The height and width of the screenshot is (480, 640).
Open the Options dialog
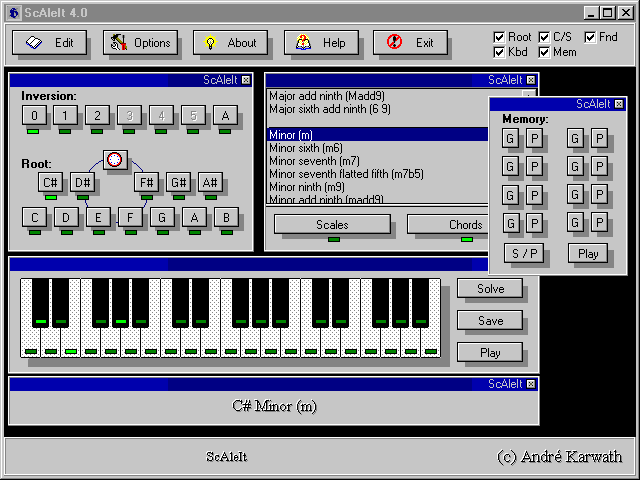(140, 43)
